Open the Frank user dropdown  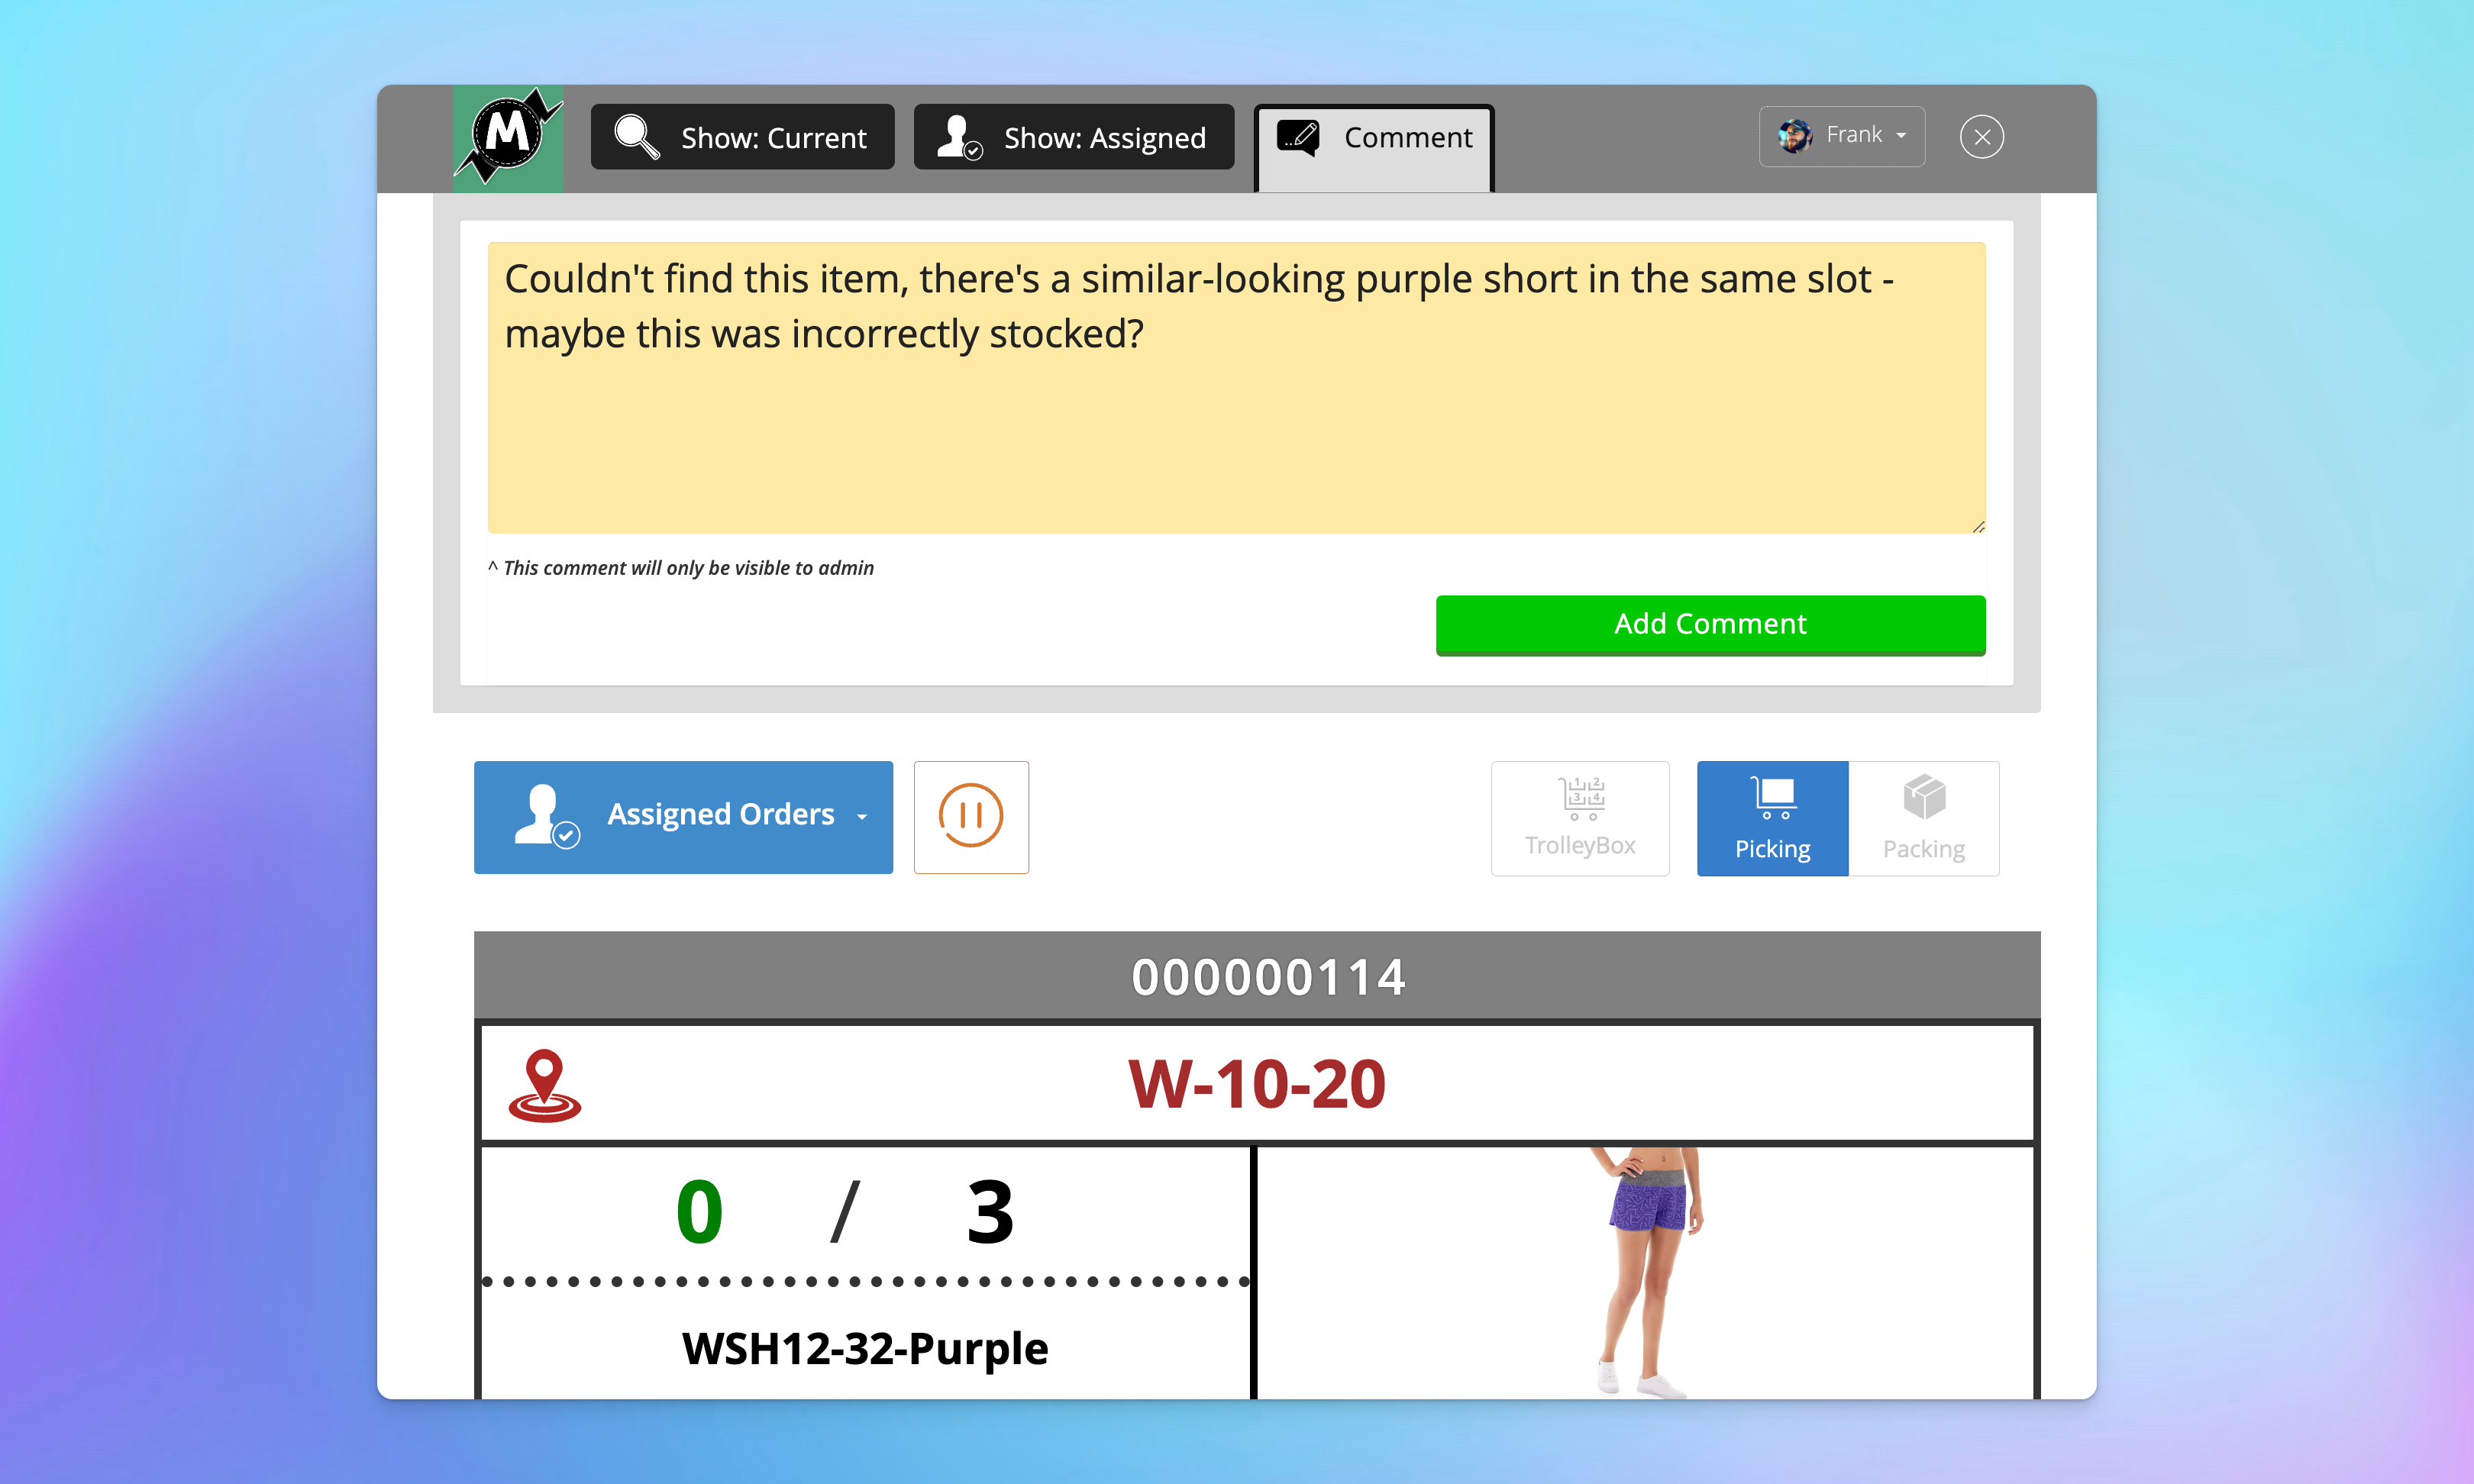click(1842, 135)
